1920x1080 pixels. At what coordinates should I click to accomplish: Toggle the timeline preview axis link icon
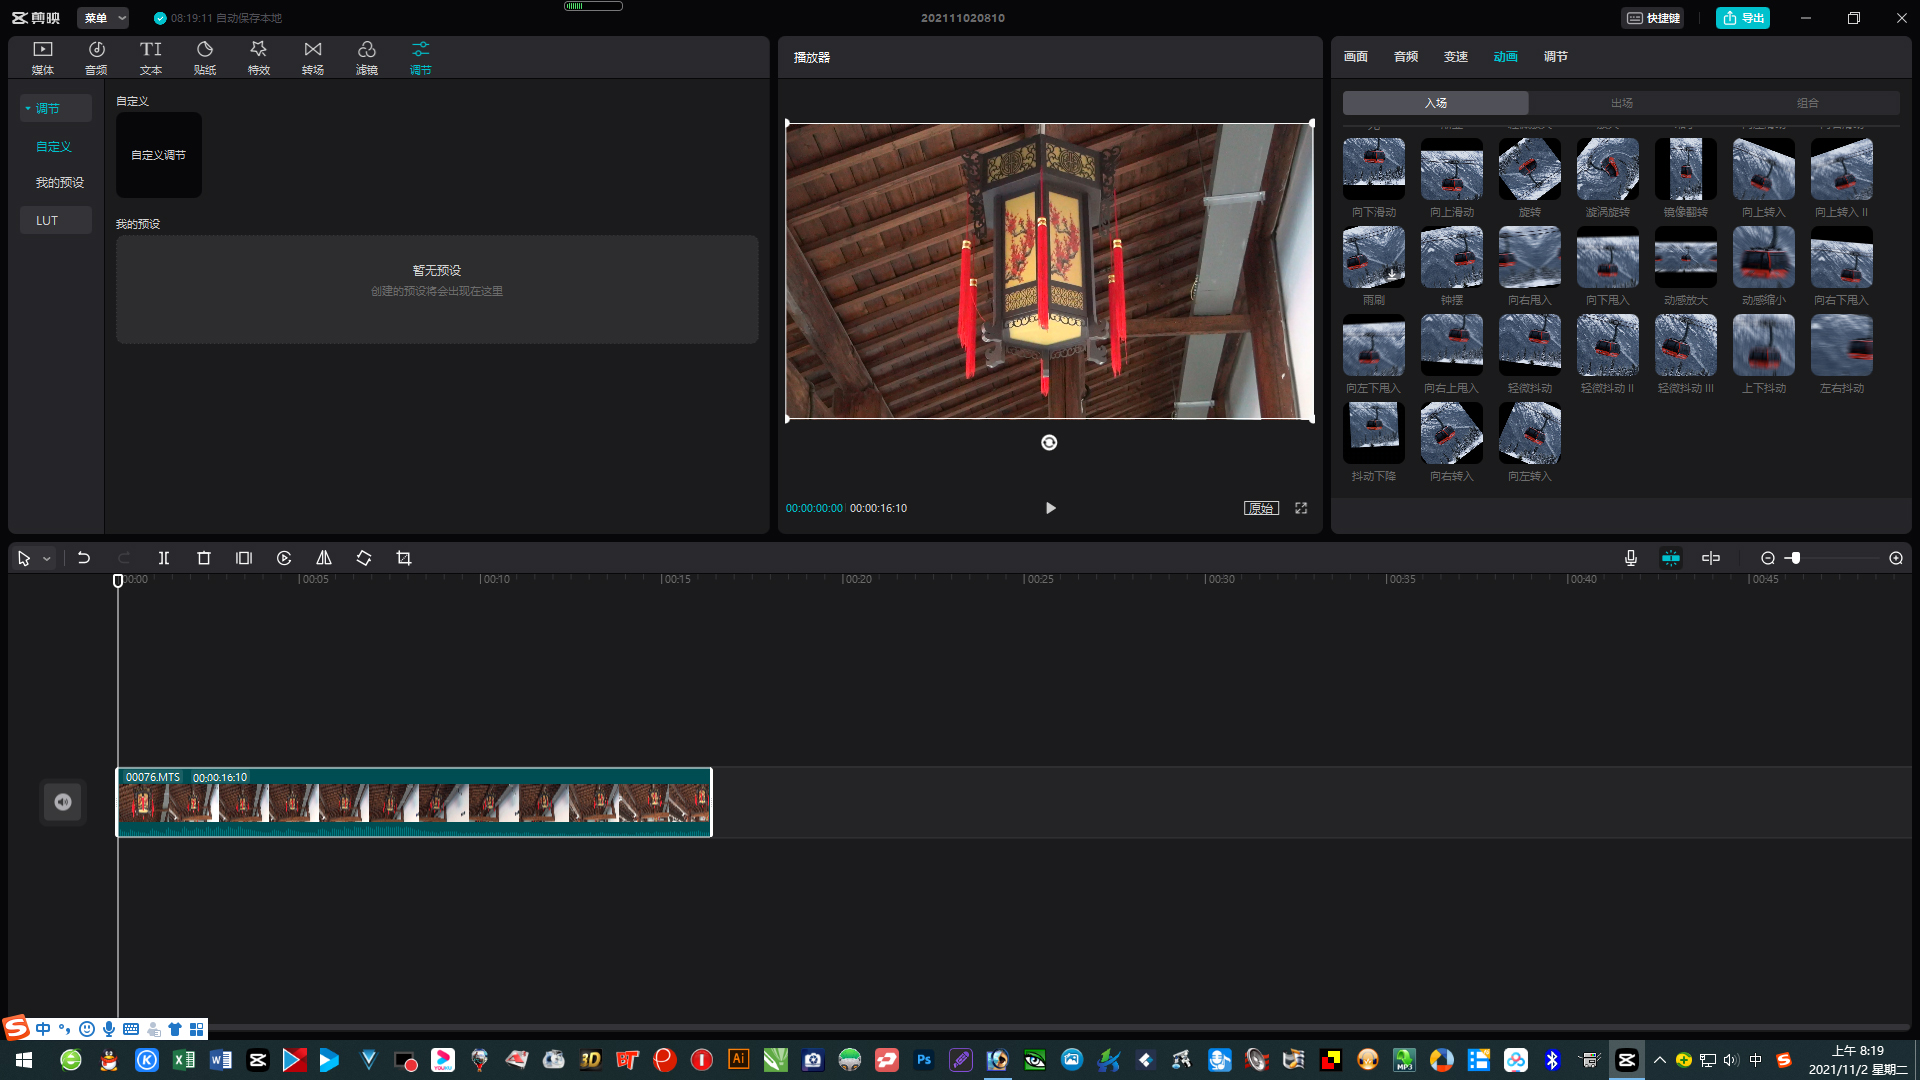pos(1711,558)
